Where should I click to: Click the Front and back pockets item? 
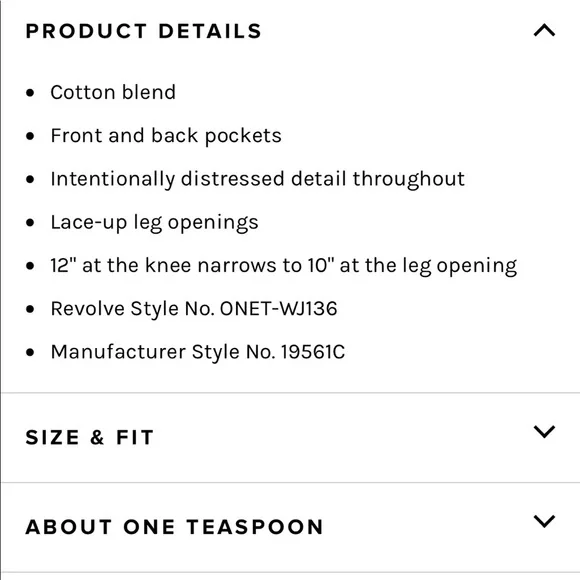tap(166, 136)
